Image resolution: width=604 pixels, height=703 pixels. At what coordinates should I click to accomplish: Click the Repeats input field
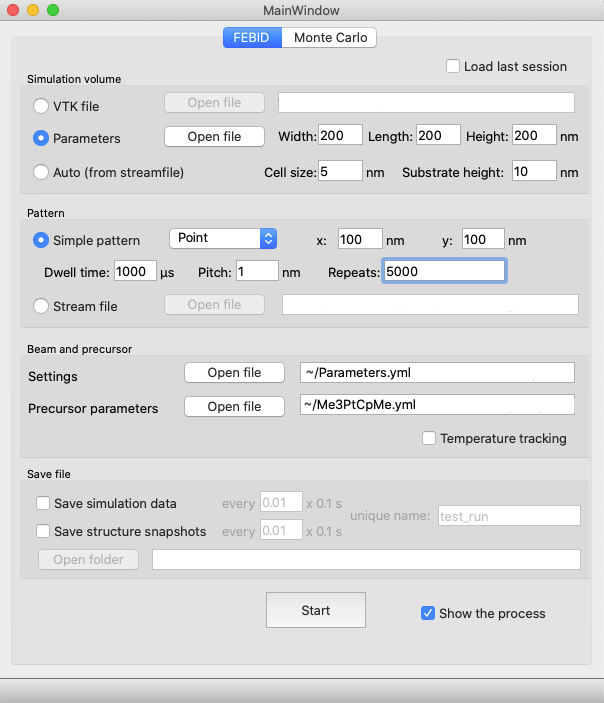[444, 271]
